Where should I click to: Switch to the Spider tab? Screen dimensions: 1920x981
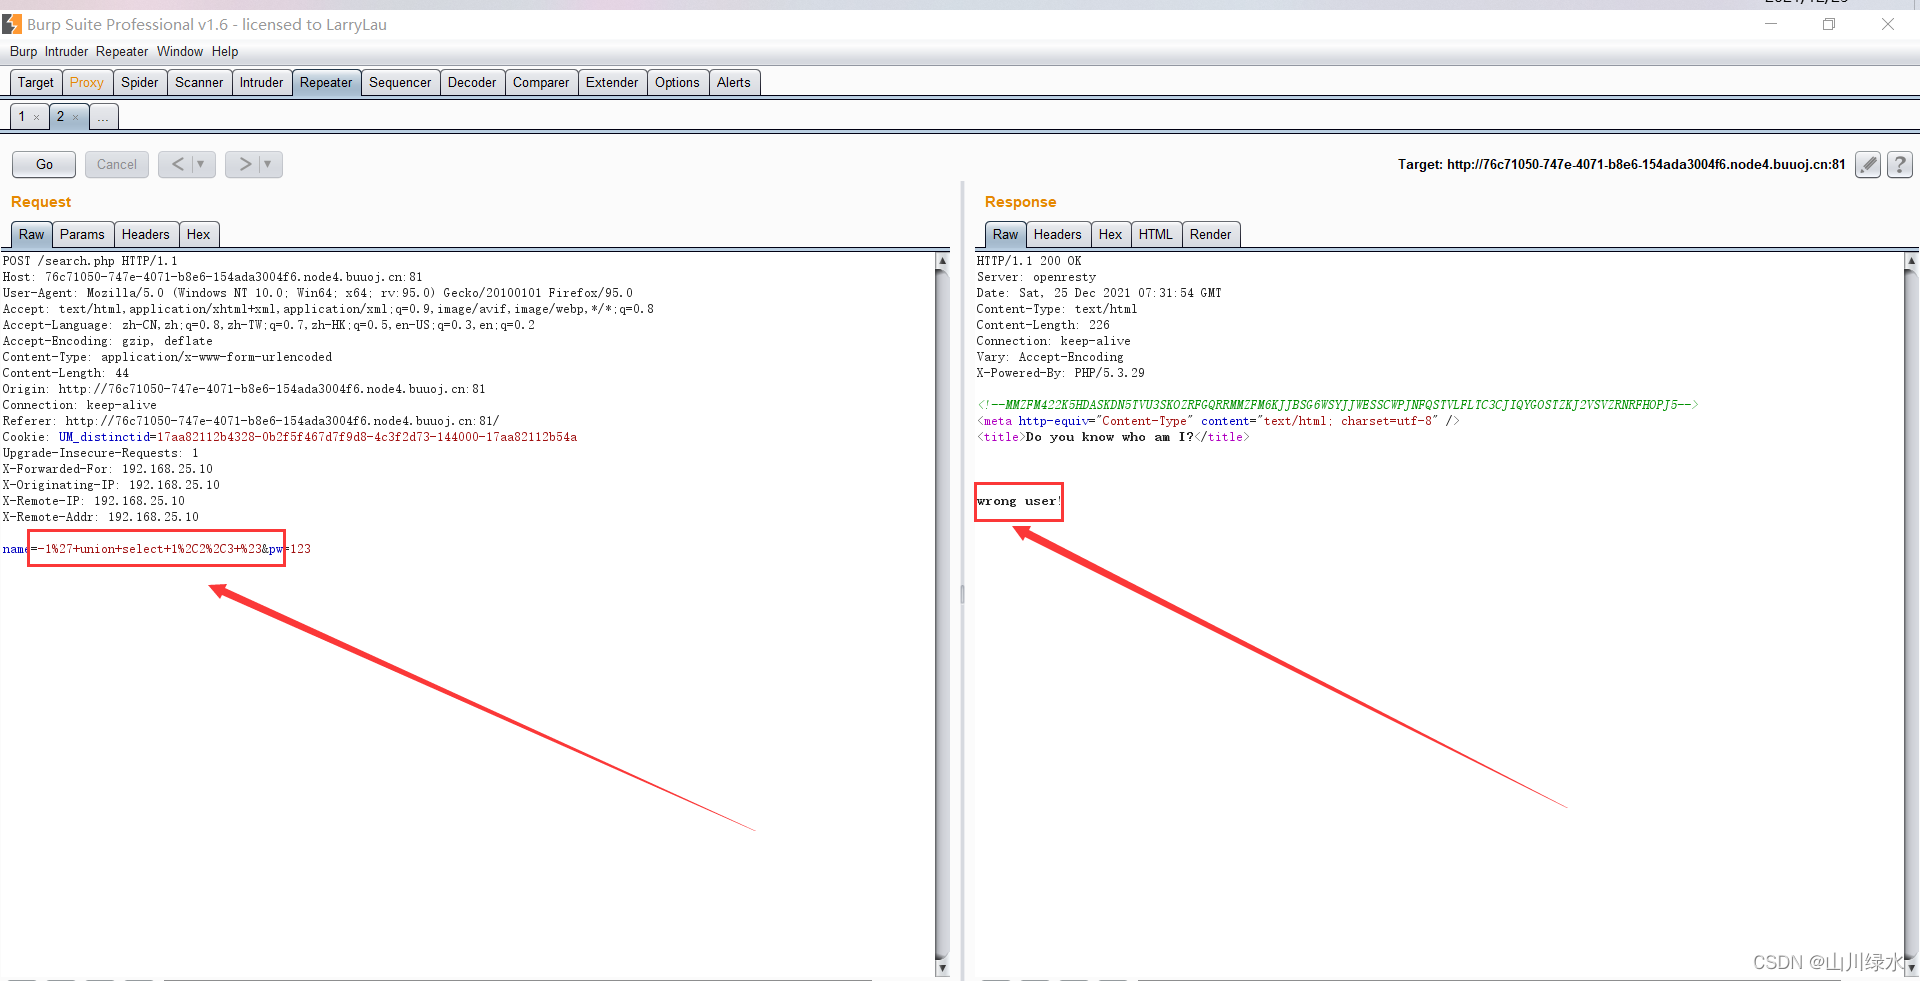tap(140, 83)
